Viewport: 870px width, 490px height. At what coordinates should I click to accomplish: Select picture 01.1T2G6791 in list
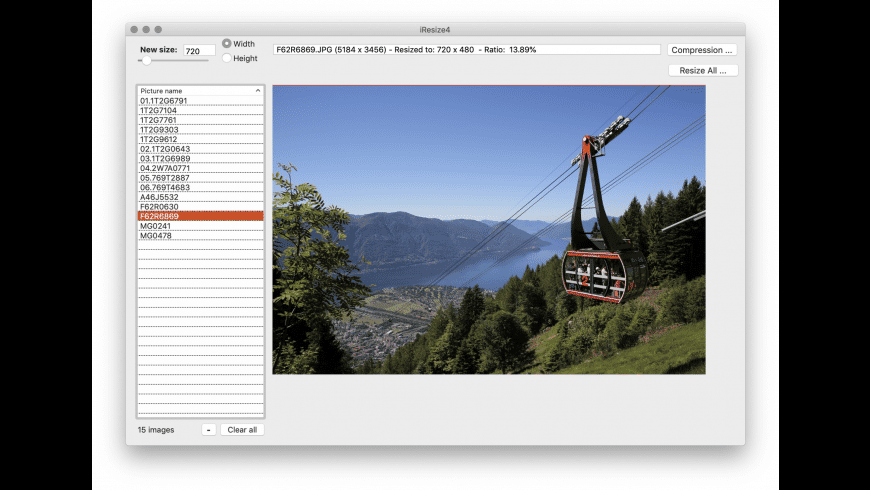(200, 100)
